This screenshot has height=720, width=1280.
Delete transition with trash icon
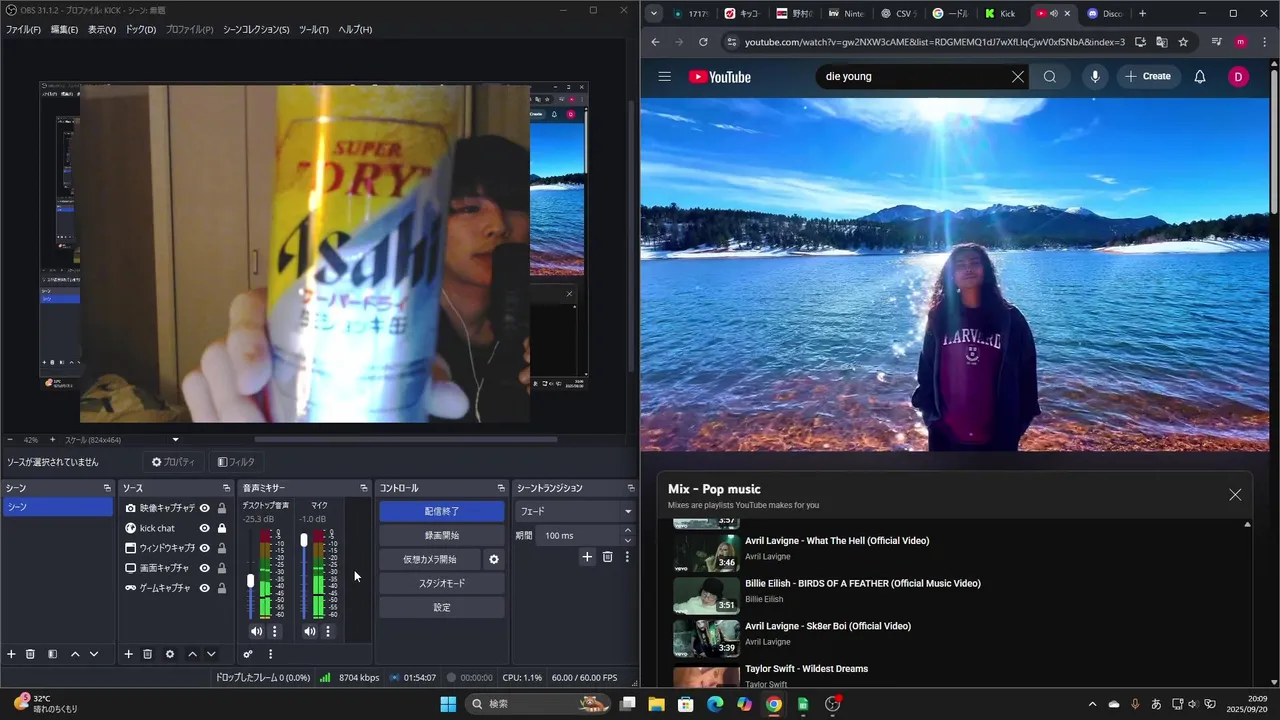tap(607, 557)
